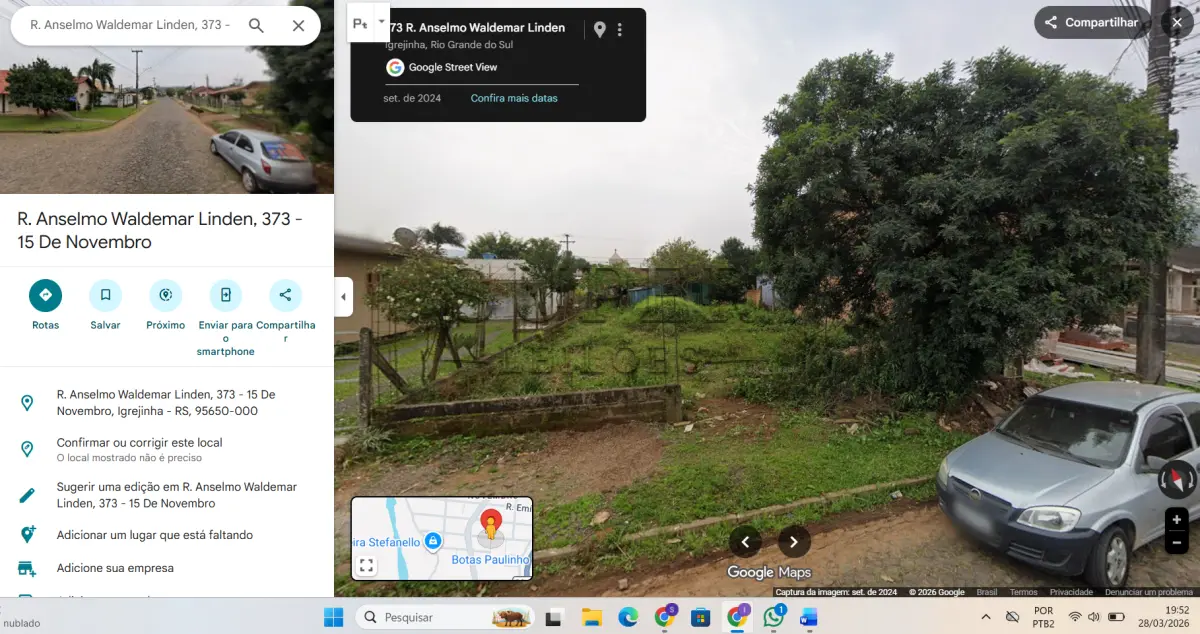The width and height of the screenshot is (1200, 634).
Task: Move to next Street View position arrow
Action: click(x=794, y=542)
